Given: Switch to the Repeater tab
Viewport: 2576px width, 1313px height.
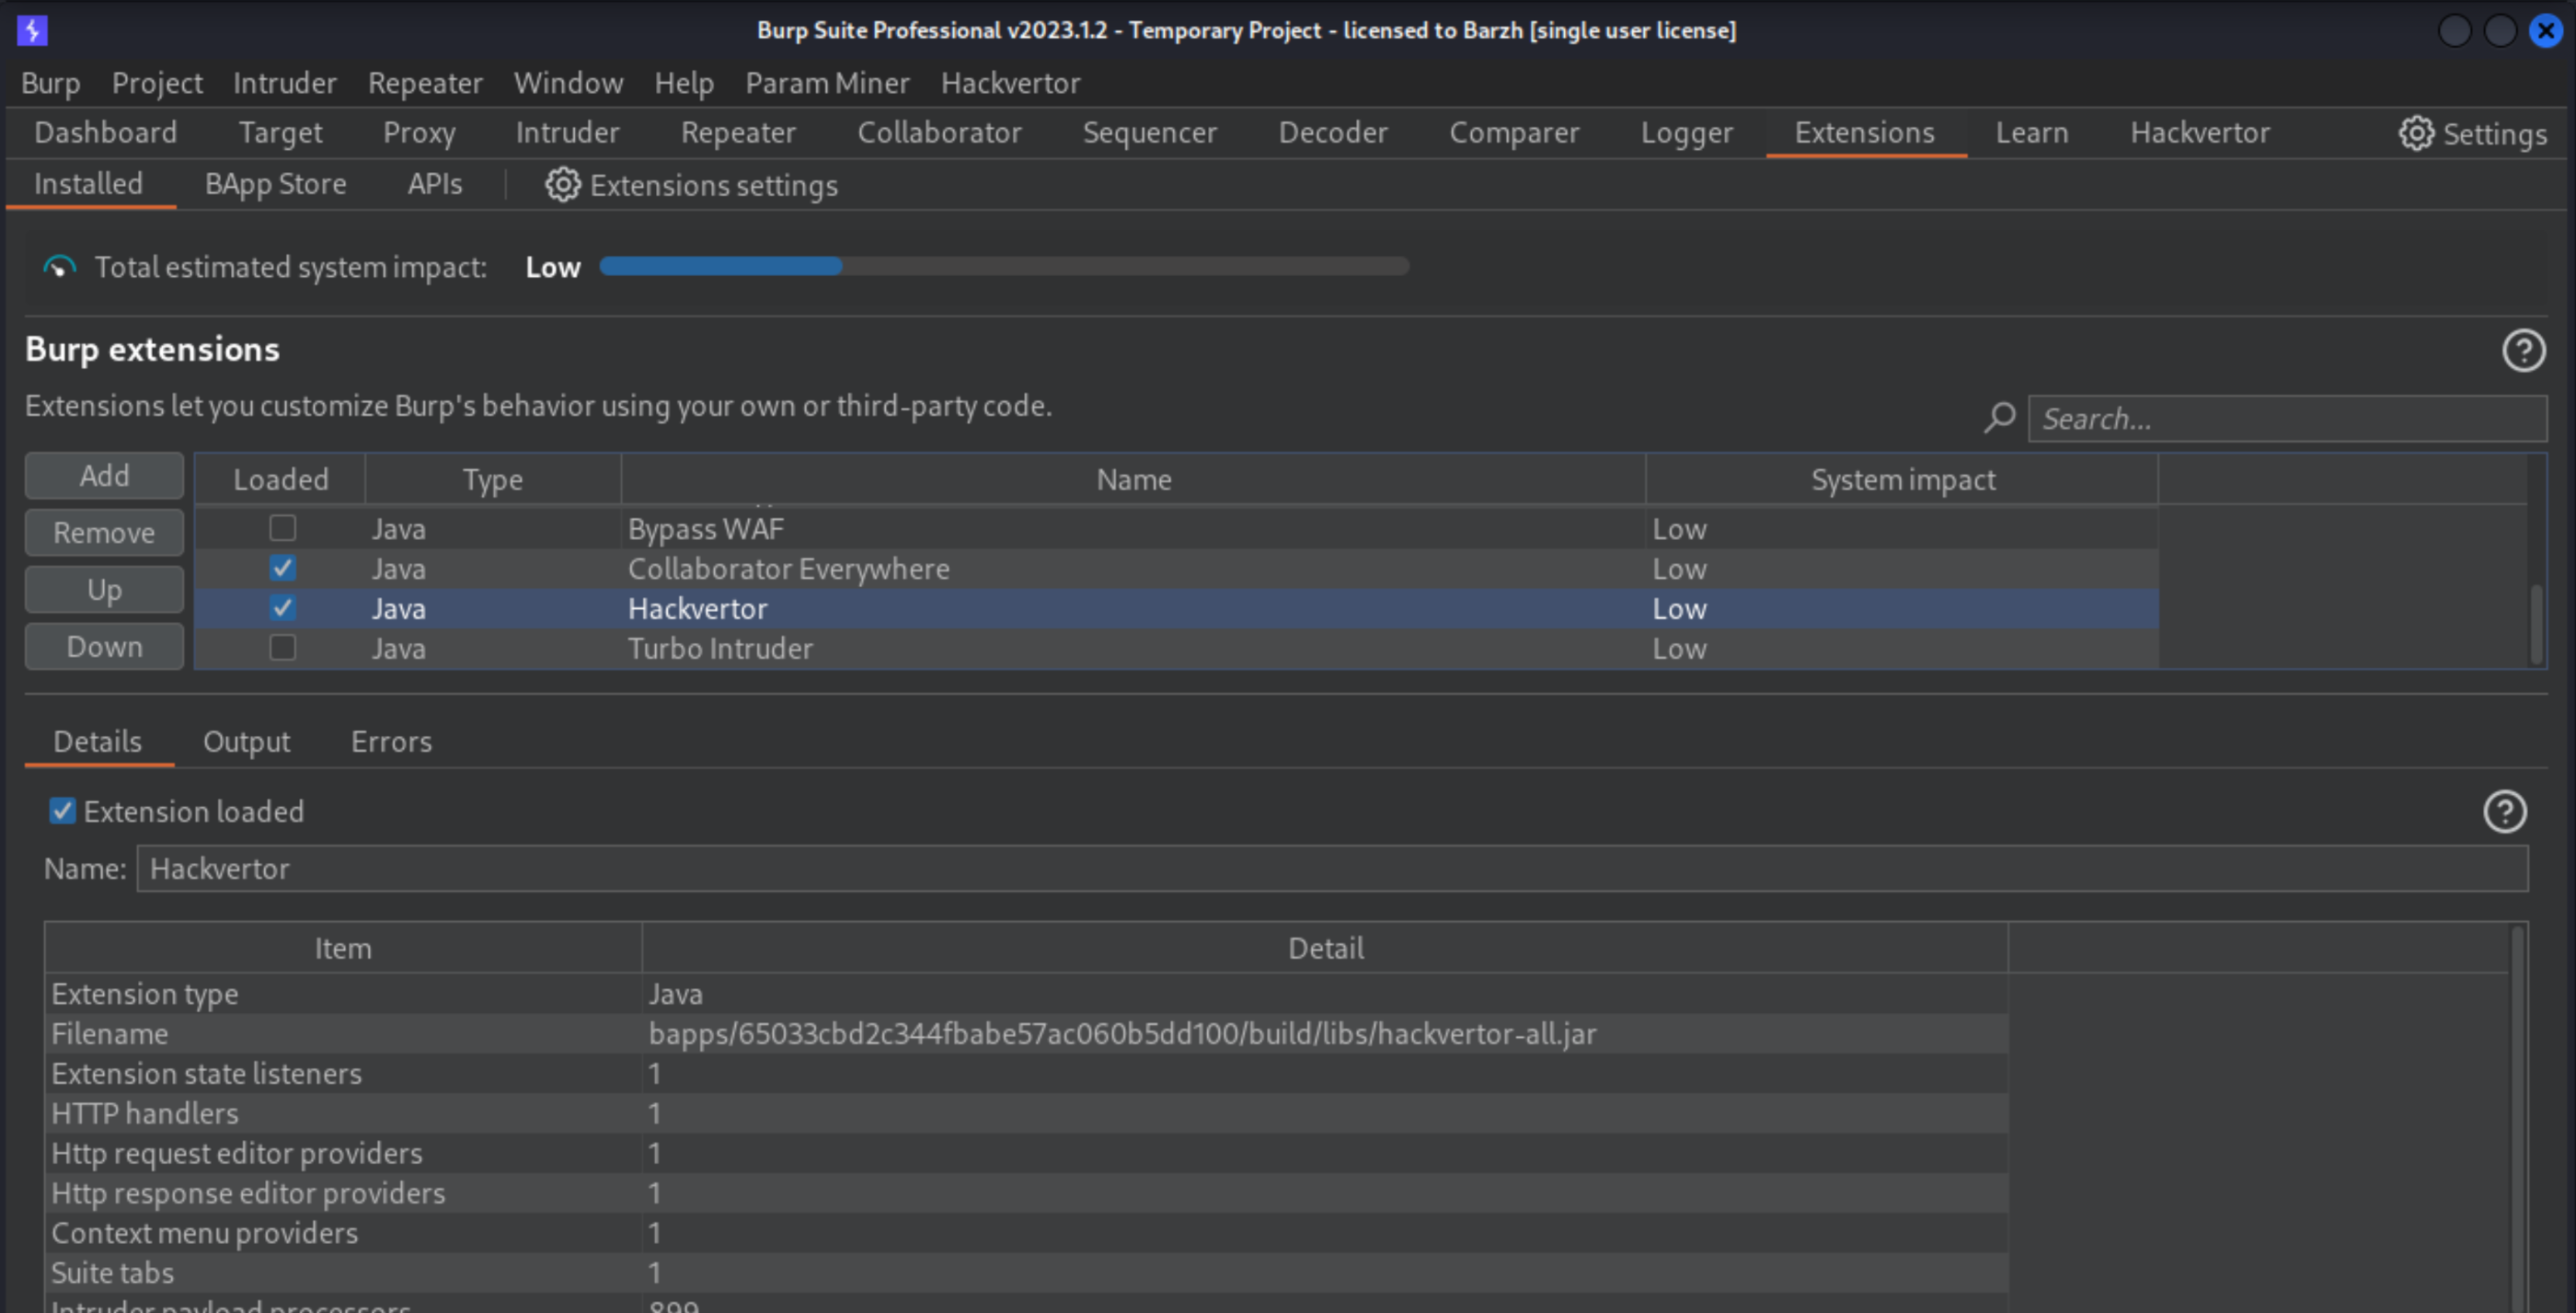Looking at the screenshot, I should click(738, 133).
